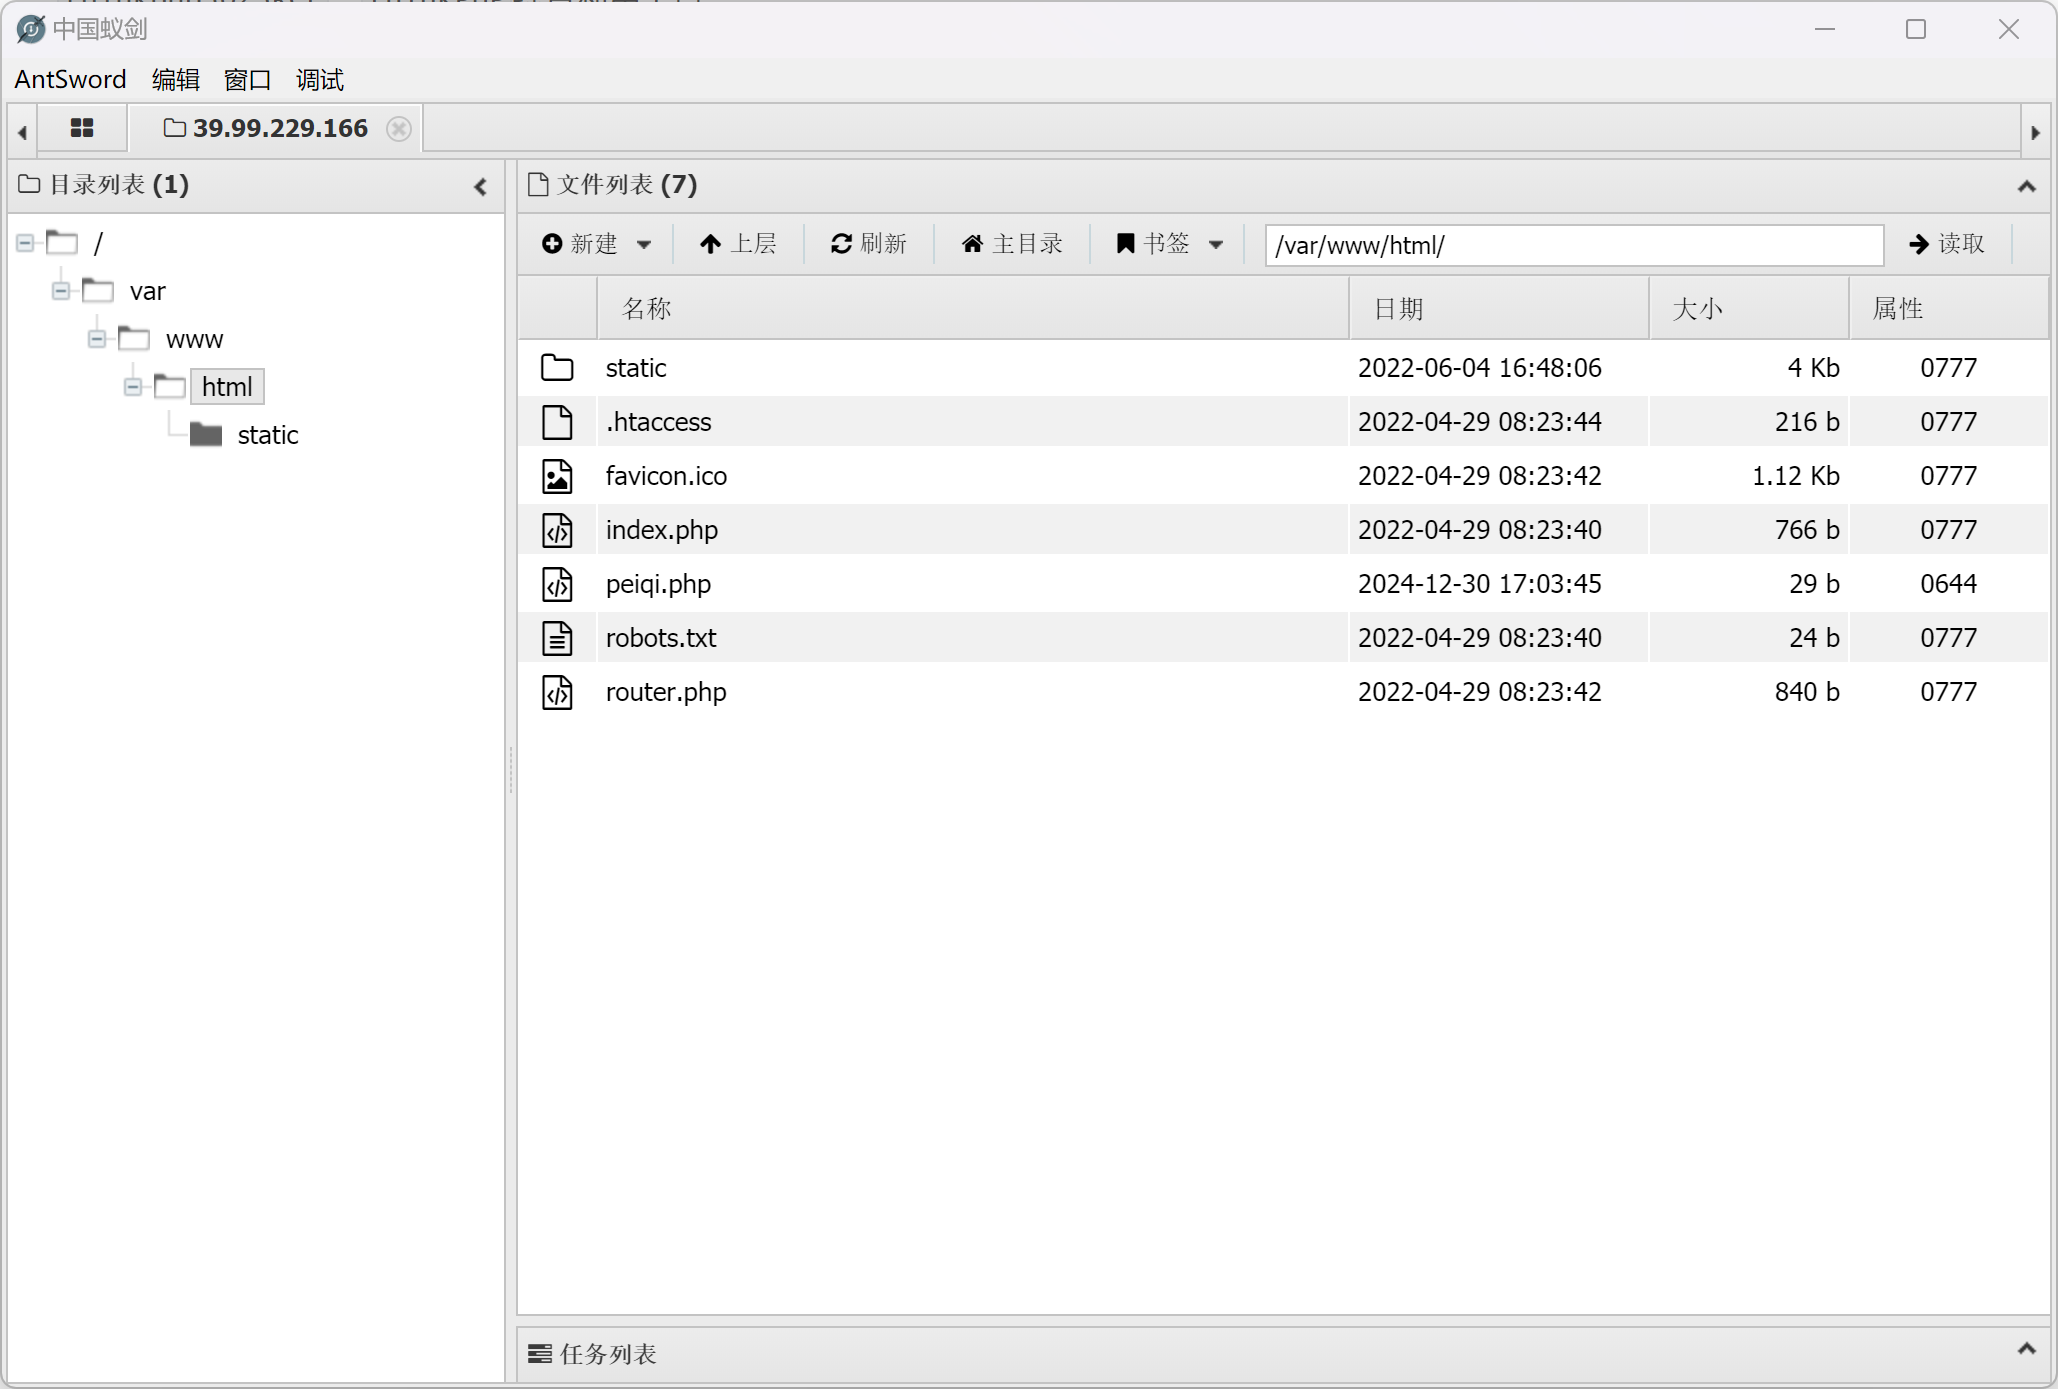Select the favicon.ico file name
Image resolution: width=2058 pixels, height=1389 pixels.
(666, 476)
